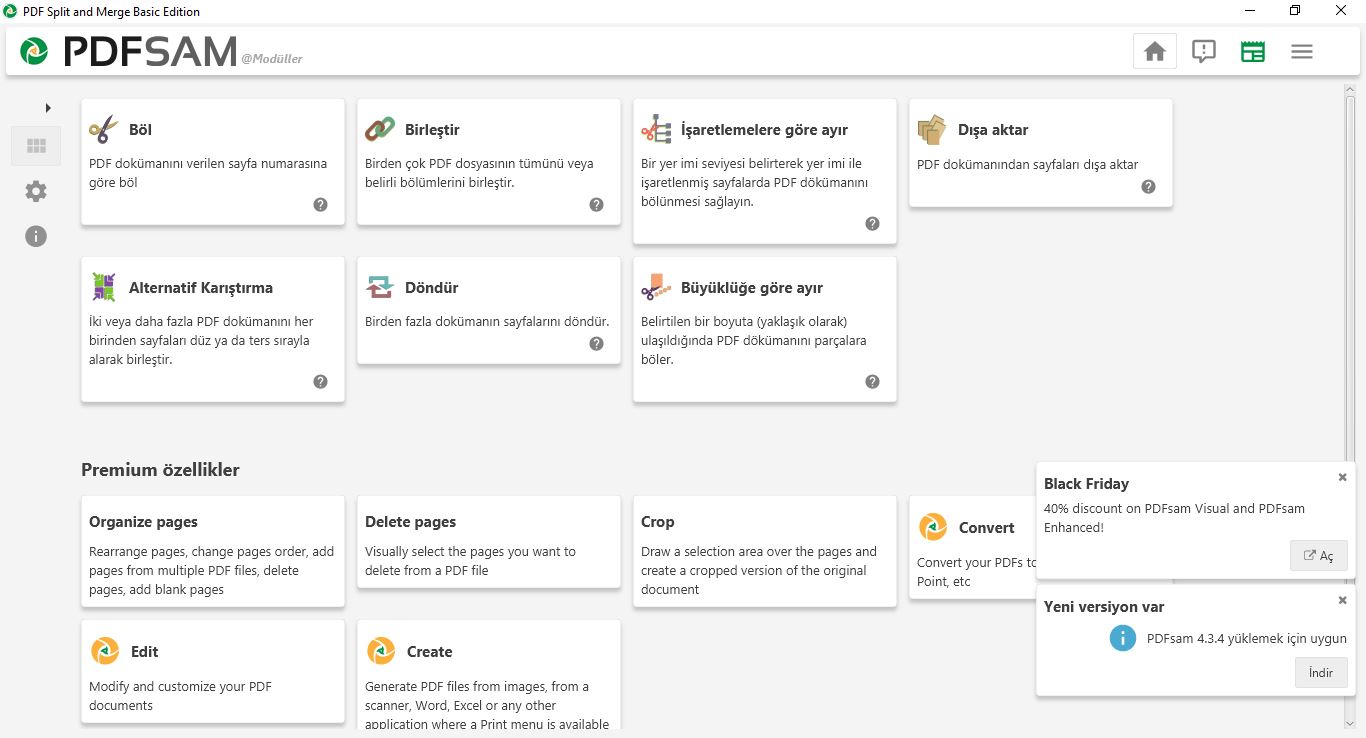
Task: Show help for İşaretlemelere göre ayır
Action: [872, 223]
